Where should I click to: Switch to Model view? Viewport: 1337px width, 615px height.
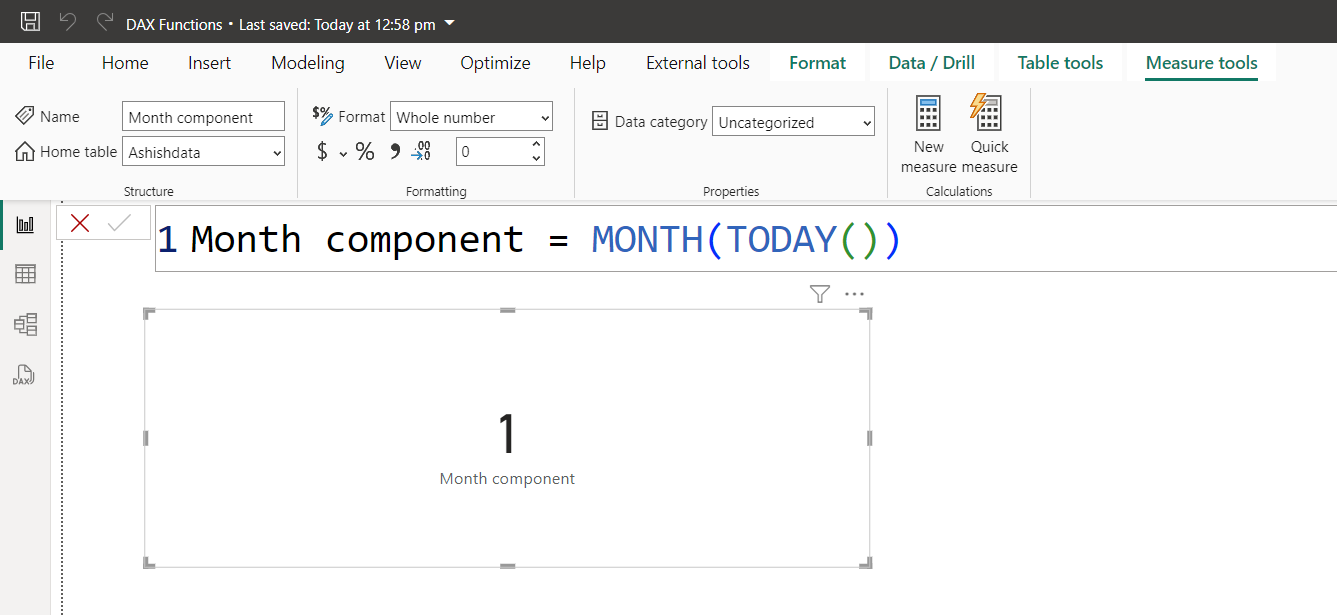coord(24,324)
